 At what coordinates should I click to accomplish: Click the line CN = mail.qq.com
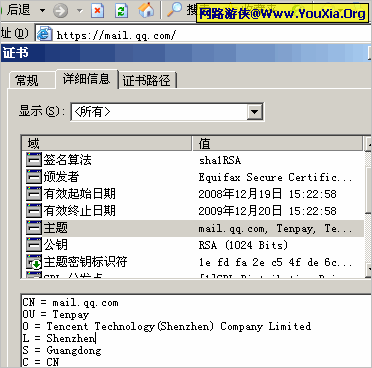(70, 303)
